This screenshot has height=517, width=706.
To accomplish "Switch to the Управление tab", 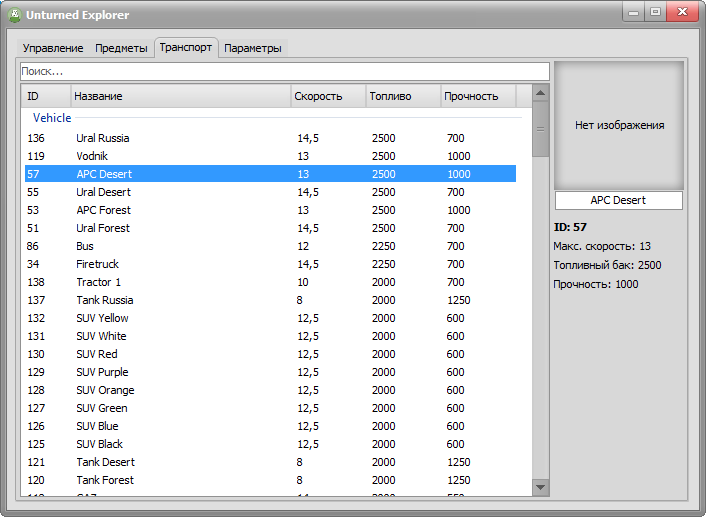I will click(53, 48).
